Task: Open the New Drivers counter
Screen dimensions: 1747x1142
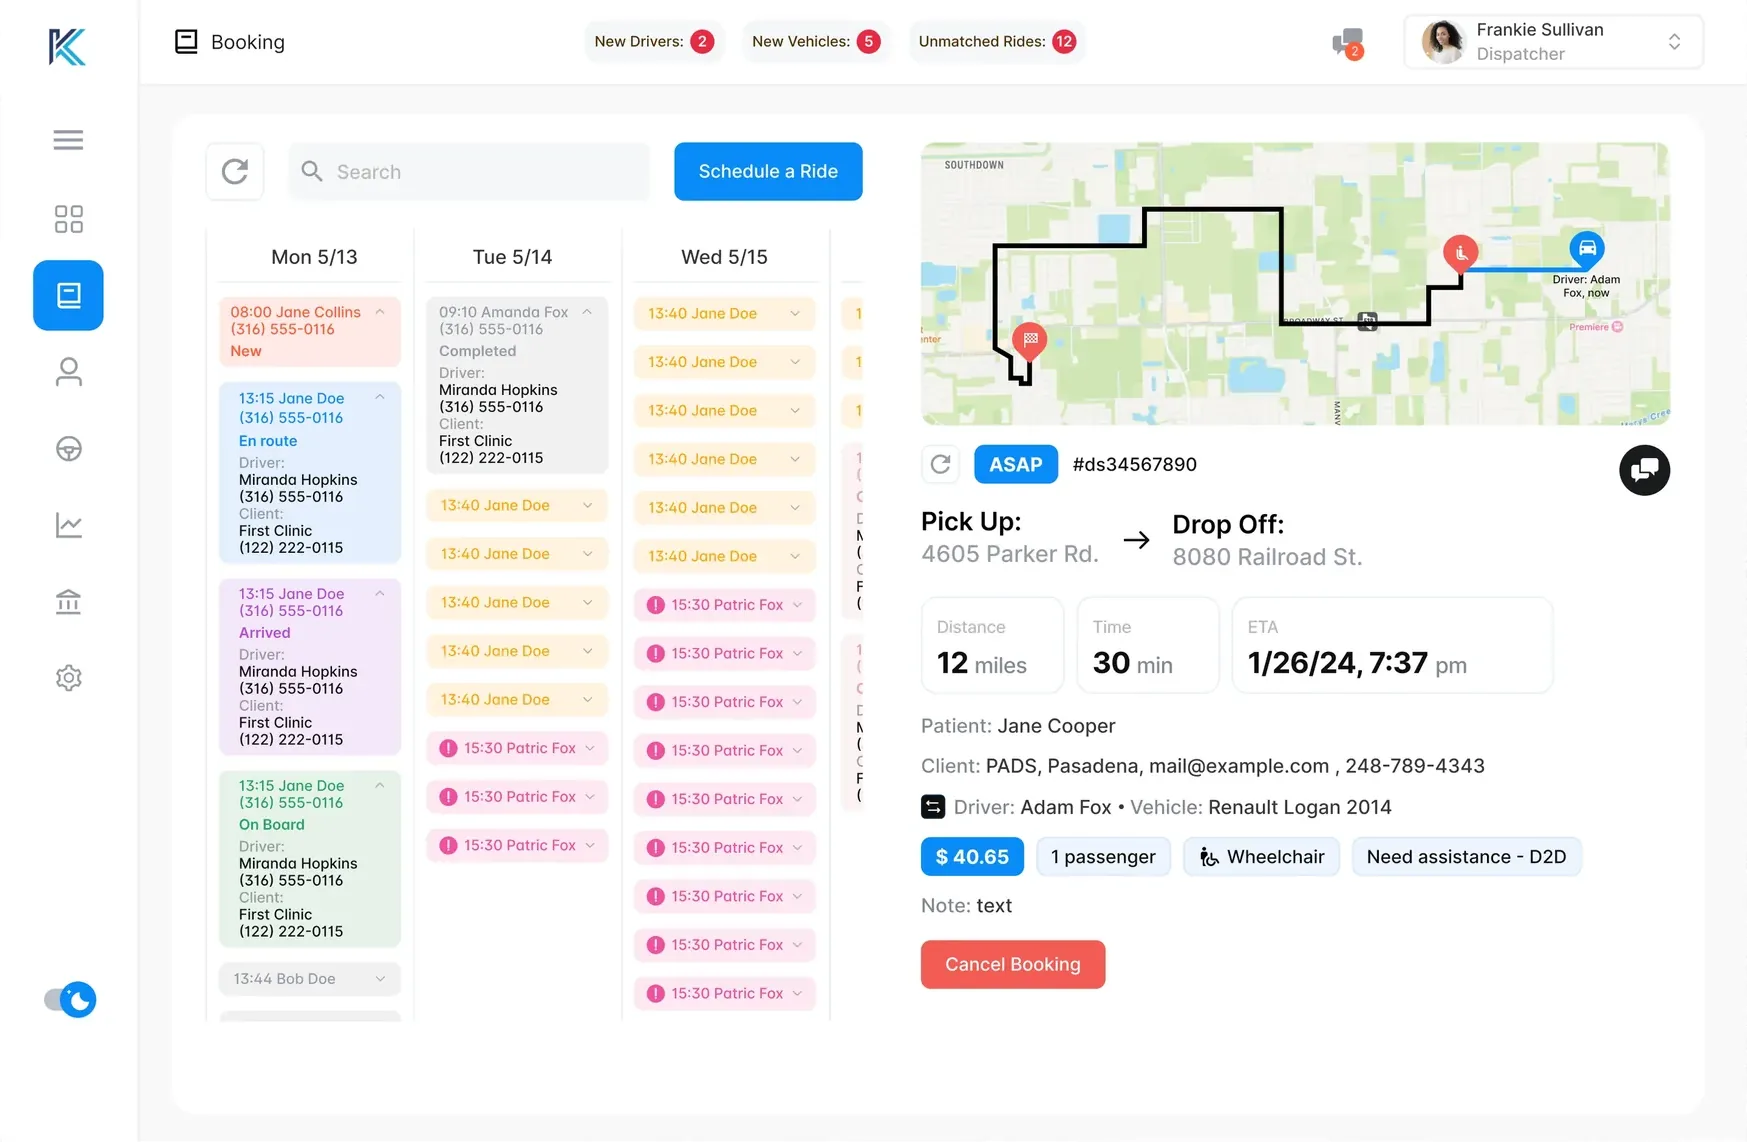Action: click(654, 42)
